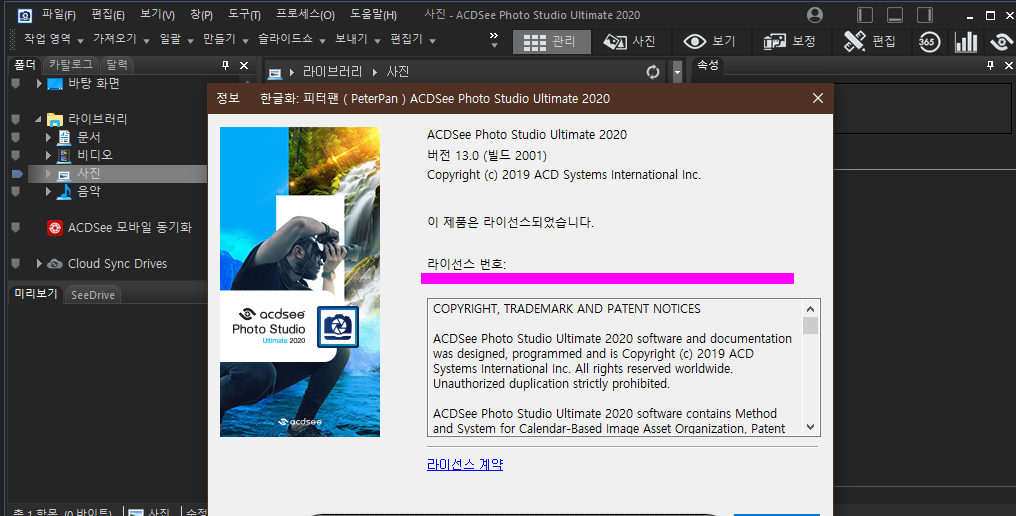Select ACDSee 모바일 동기화 item
The image size is (1016, 516).
click(130, 228)
